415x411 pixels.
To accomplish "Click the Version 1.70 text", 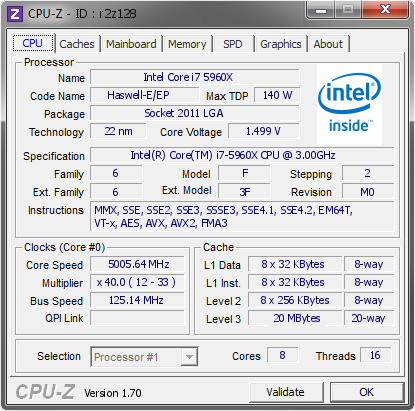I will click(x=113, y=393).
